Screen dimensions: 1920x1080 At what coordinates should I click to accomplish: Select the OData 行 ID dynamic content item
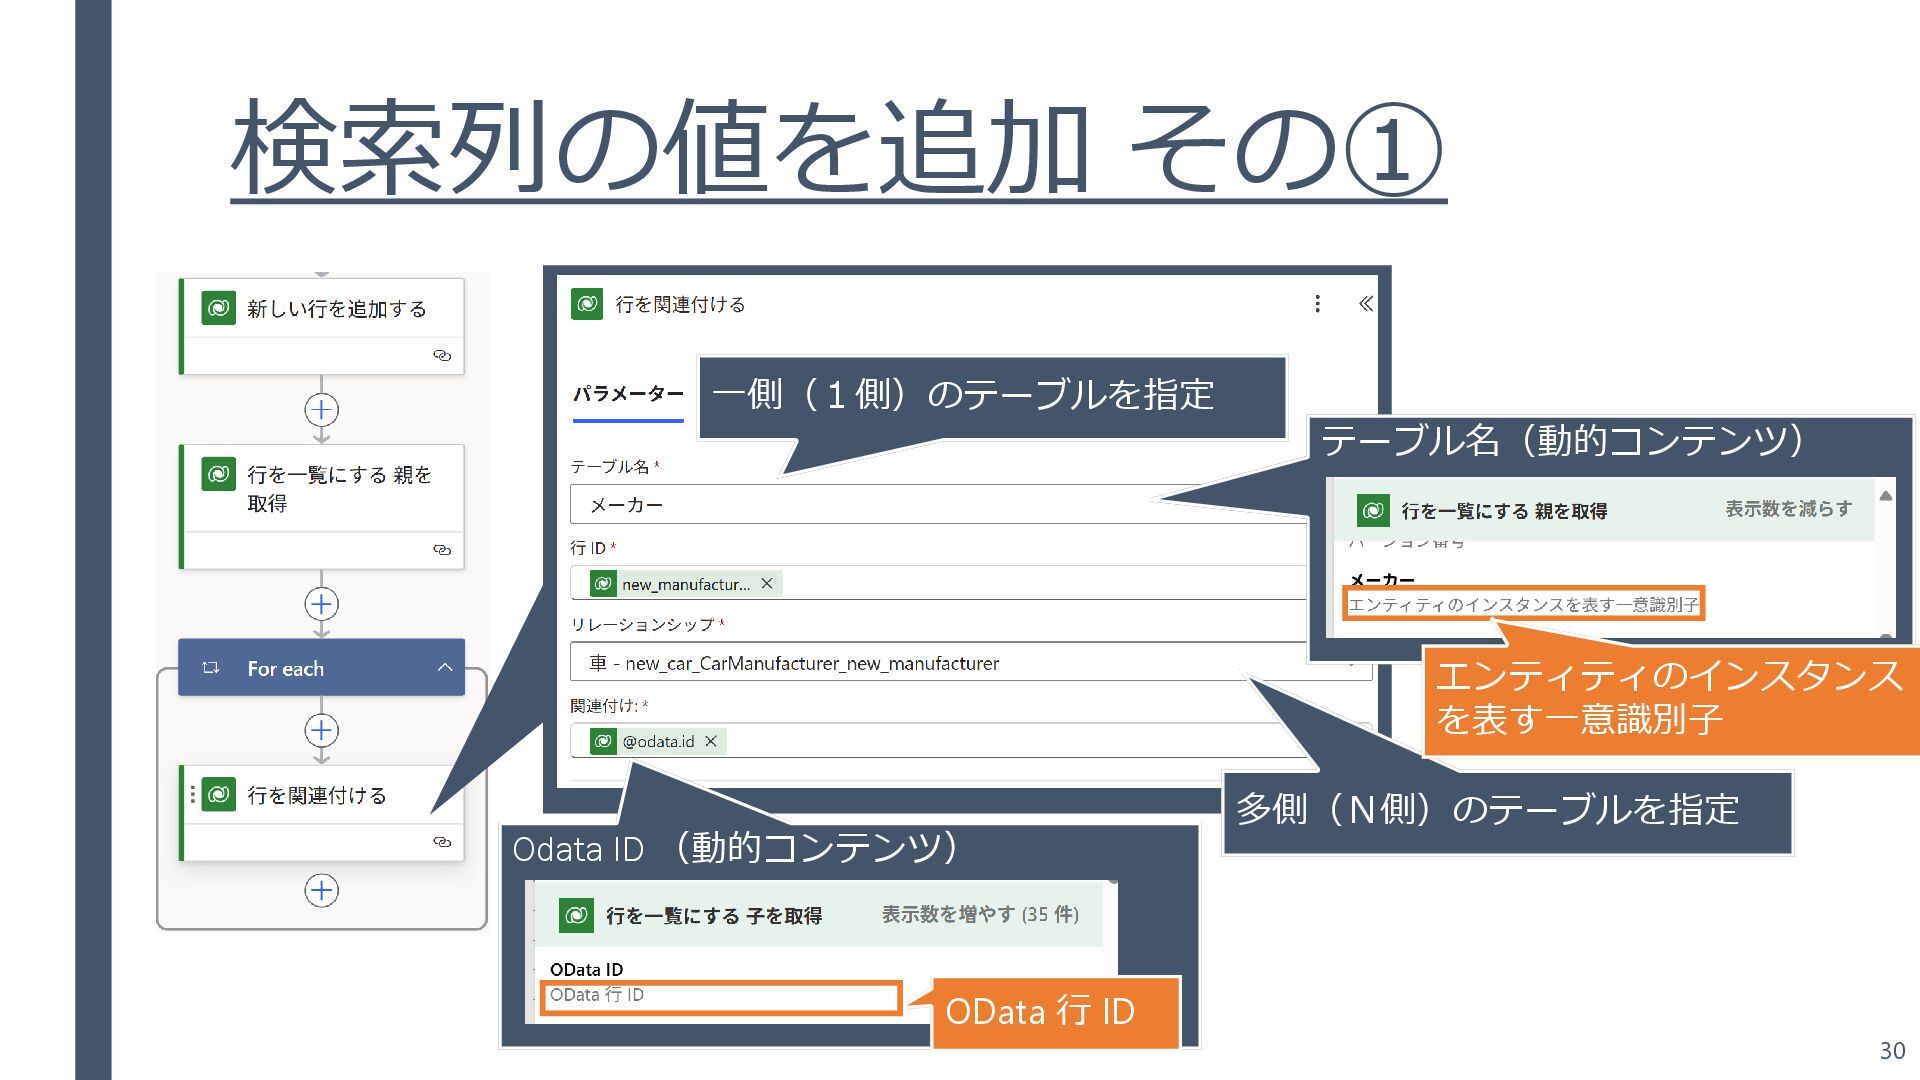pyautogui.click(x=720, y=996)
